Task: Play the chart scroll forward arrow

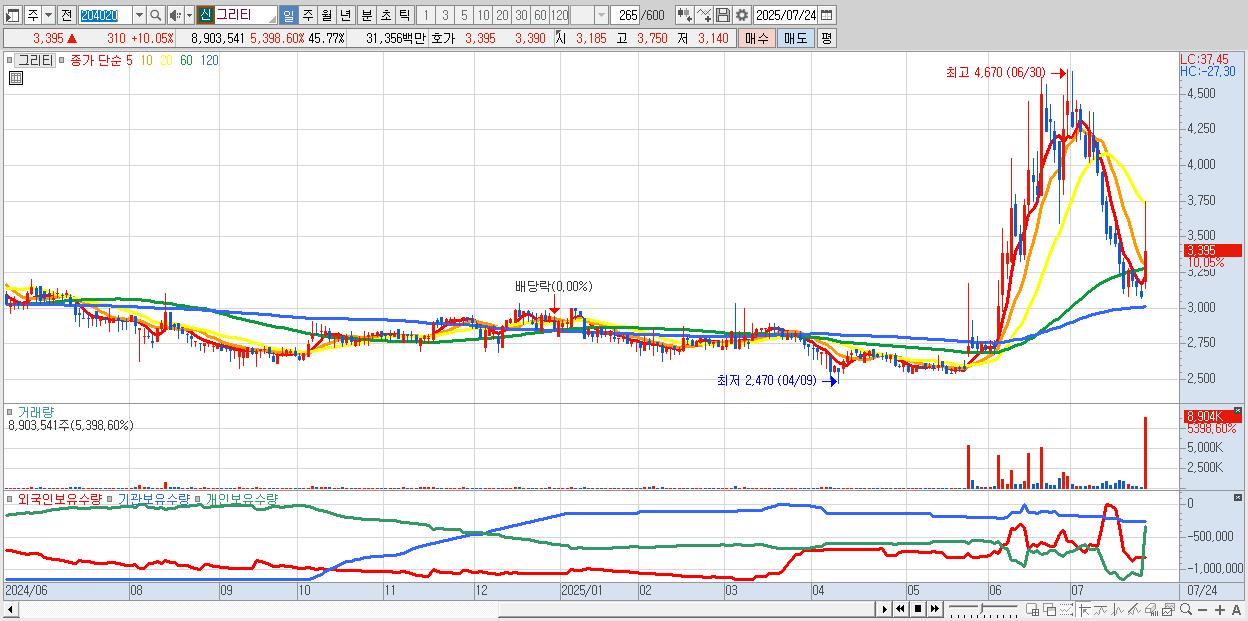Action: 885,609
